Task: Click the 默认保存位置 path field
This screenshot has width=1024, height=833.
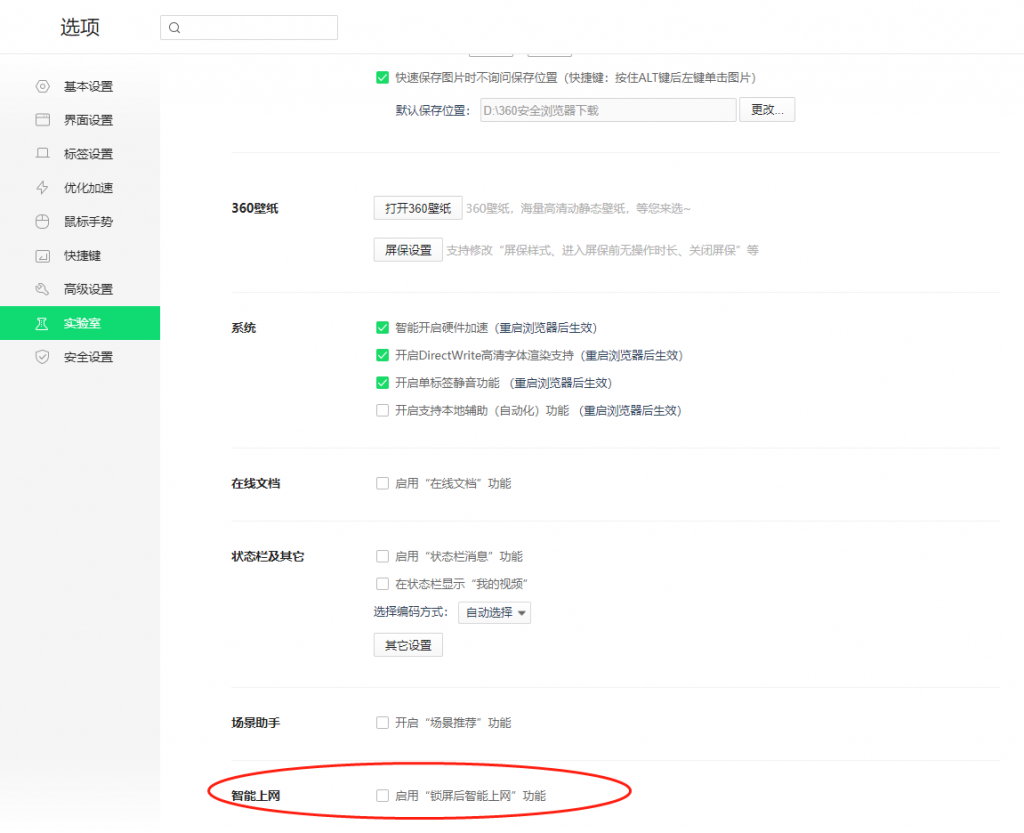Action: (x=608, y=110)
